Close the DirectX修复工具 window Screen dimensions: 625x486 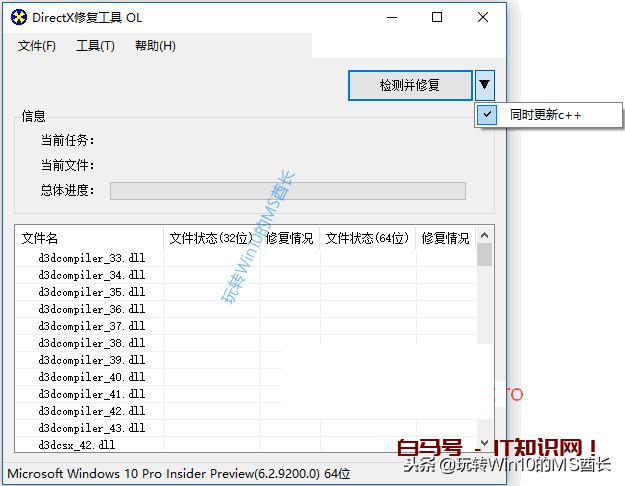click(483, 17)
